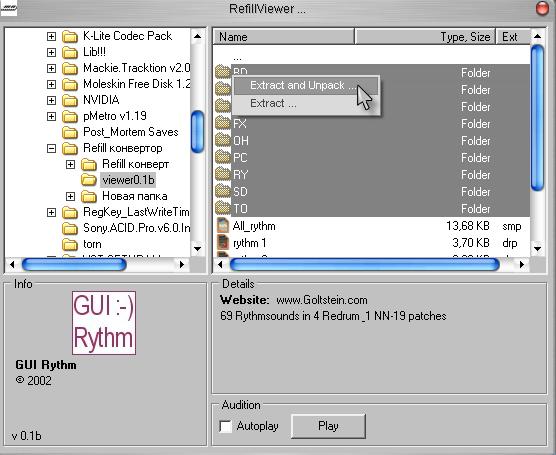
Task: Click folder tree scroll down arrow
Action: pyautogui.click(x=198, y=249)
